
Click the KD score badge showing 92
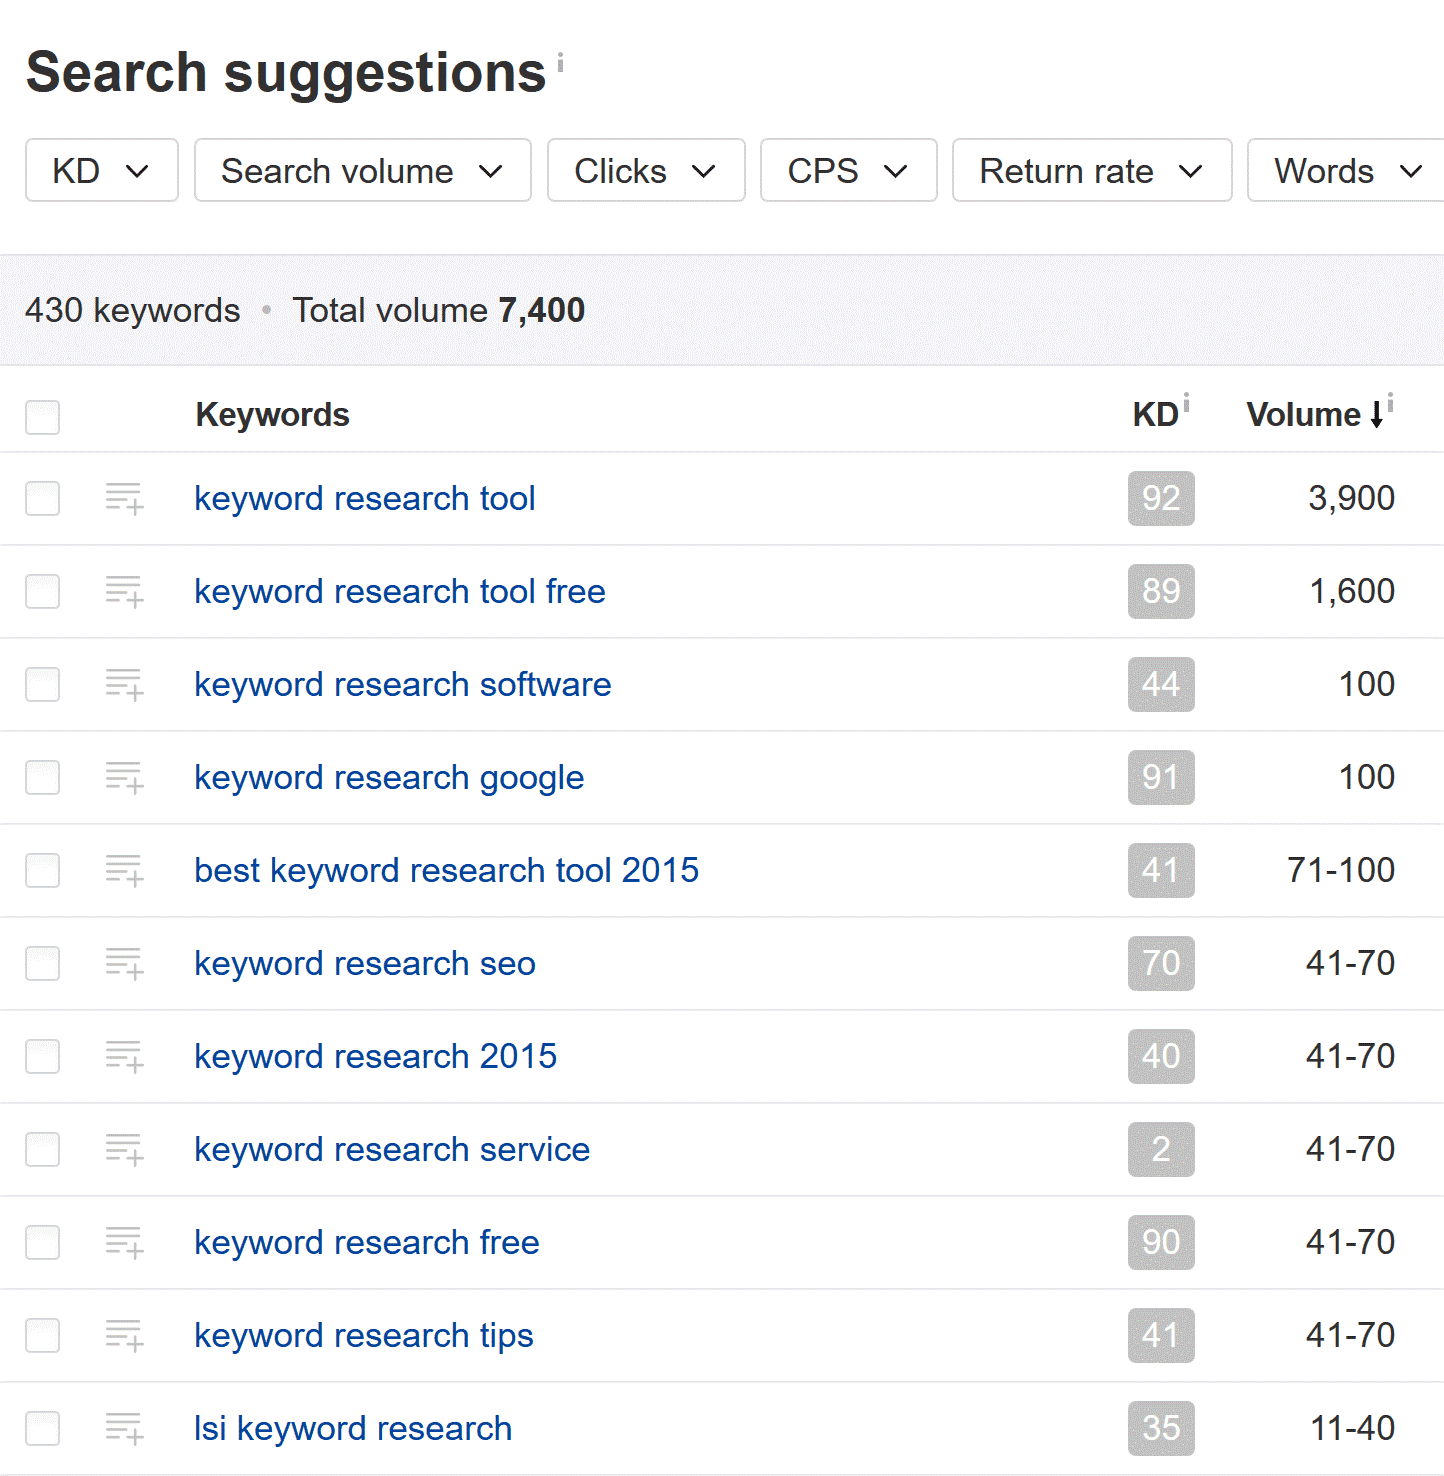pyautogui.click(x=1160, y=499)
